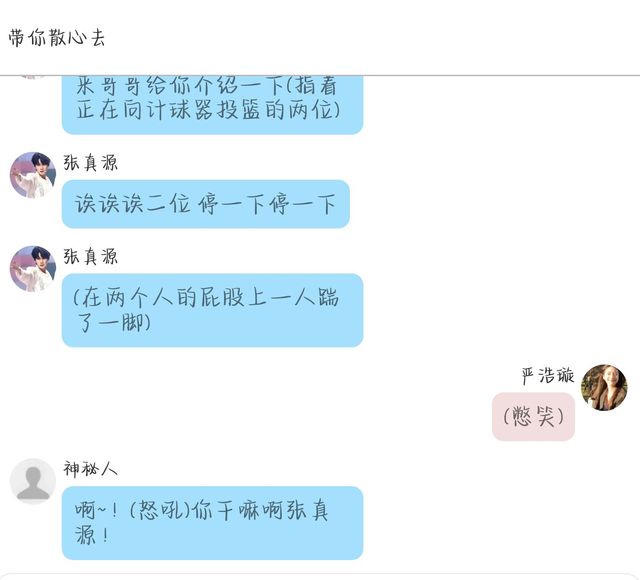The image size is (640, 580).
Task: Click the 张真源 name above the 踹了一脚 bubble
Action: 91,257
